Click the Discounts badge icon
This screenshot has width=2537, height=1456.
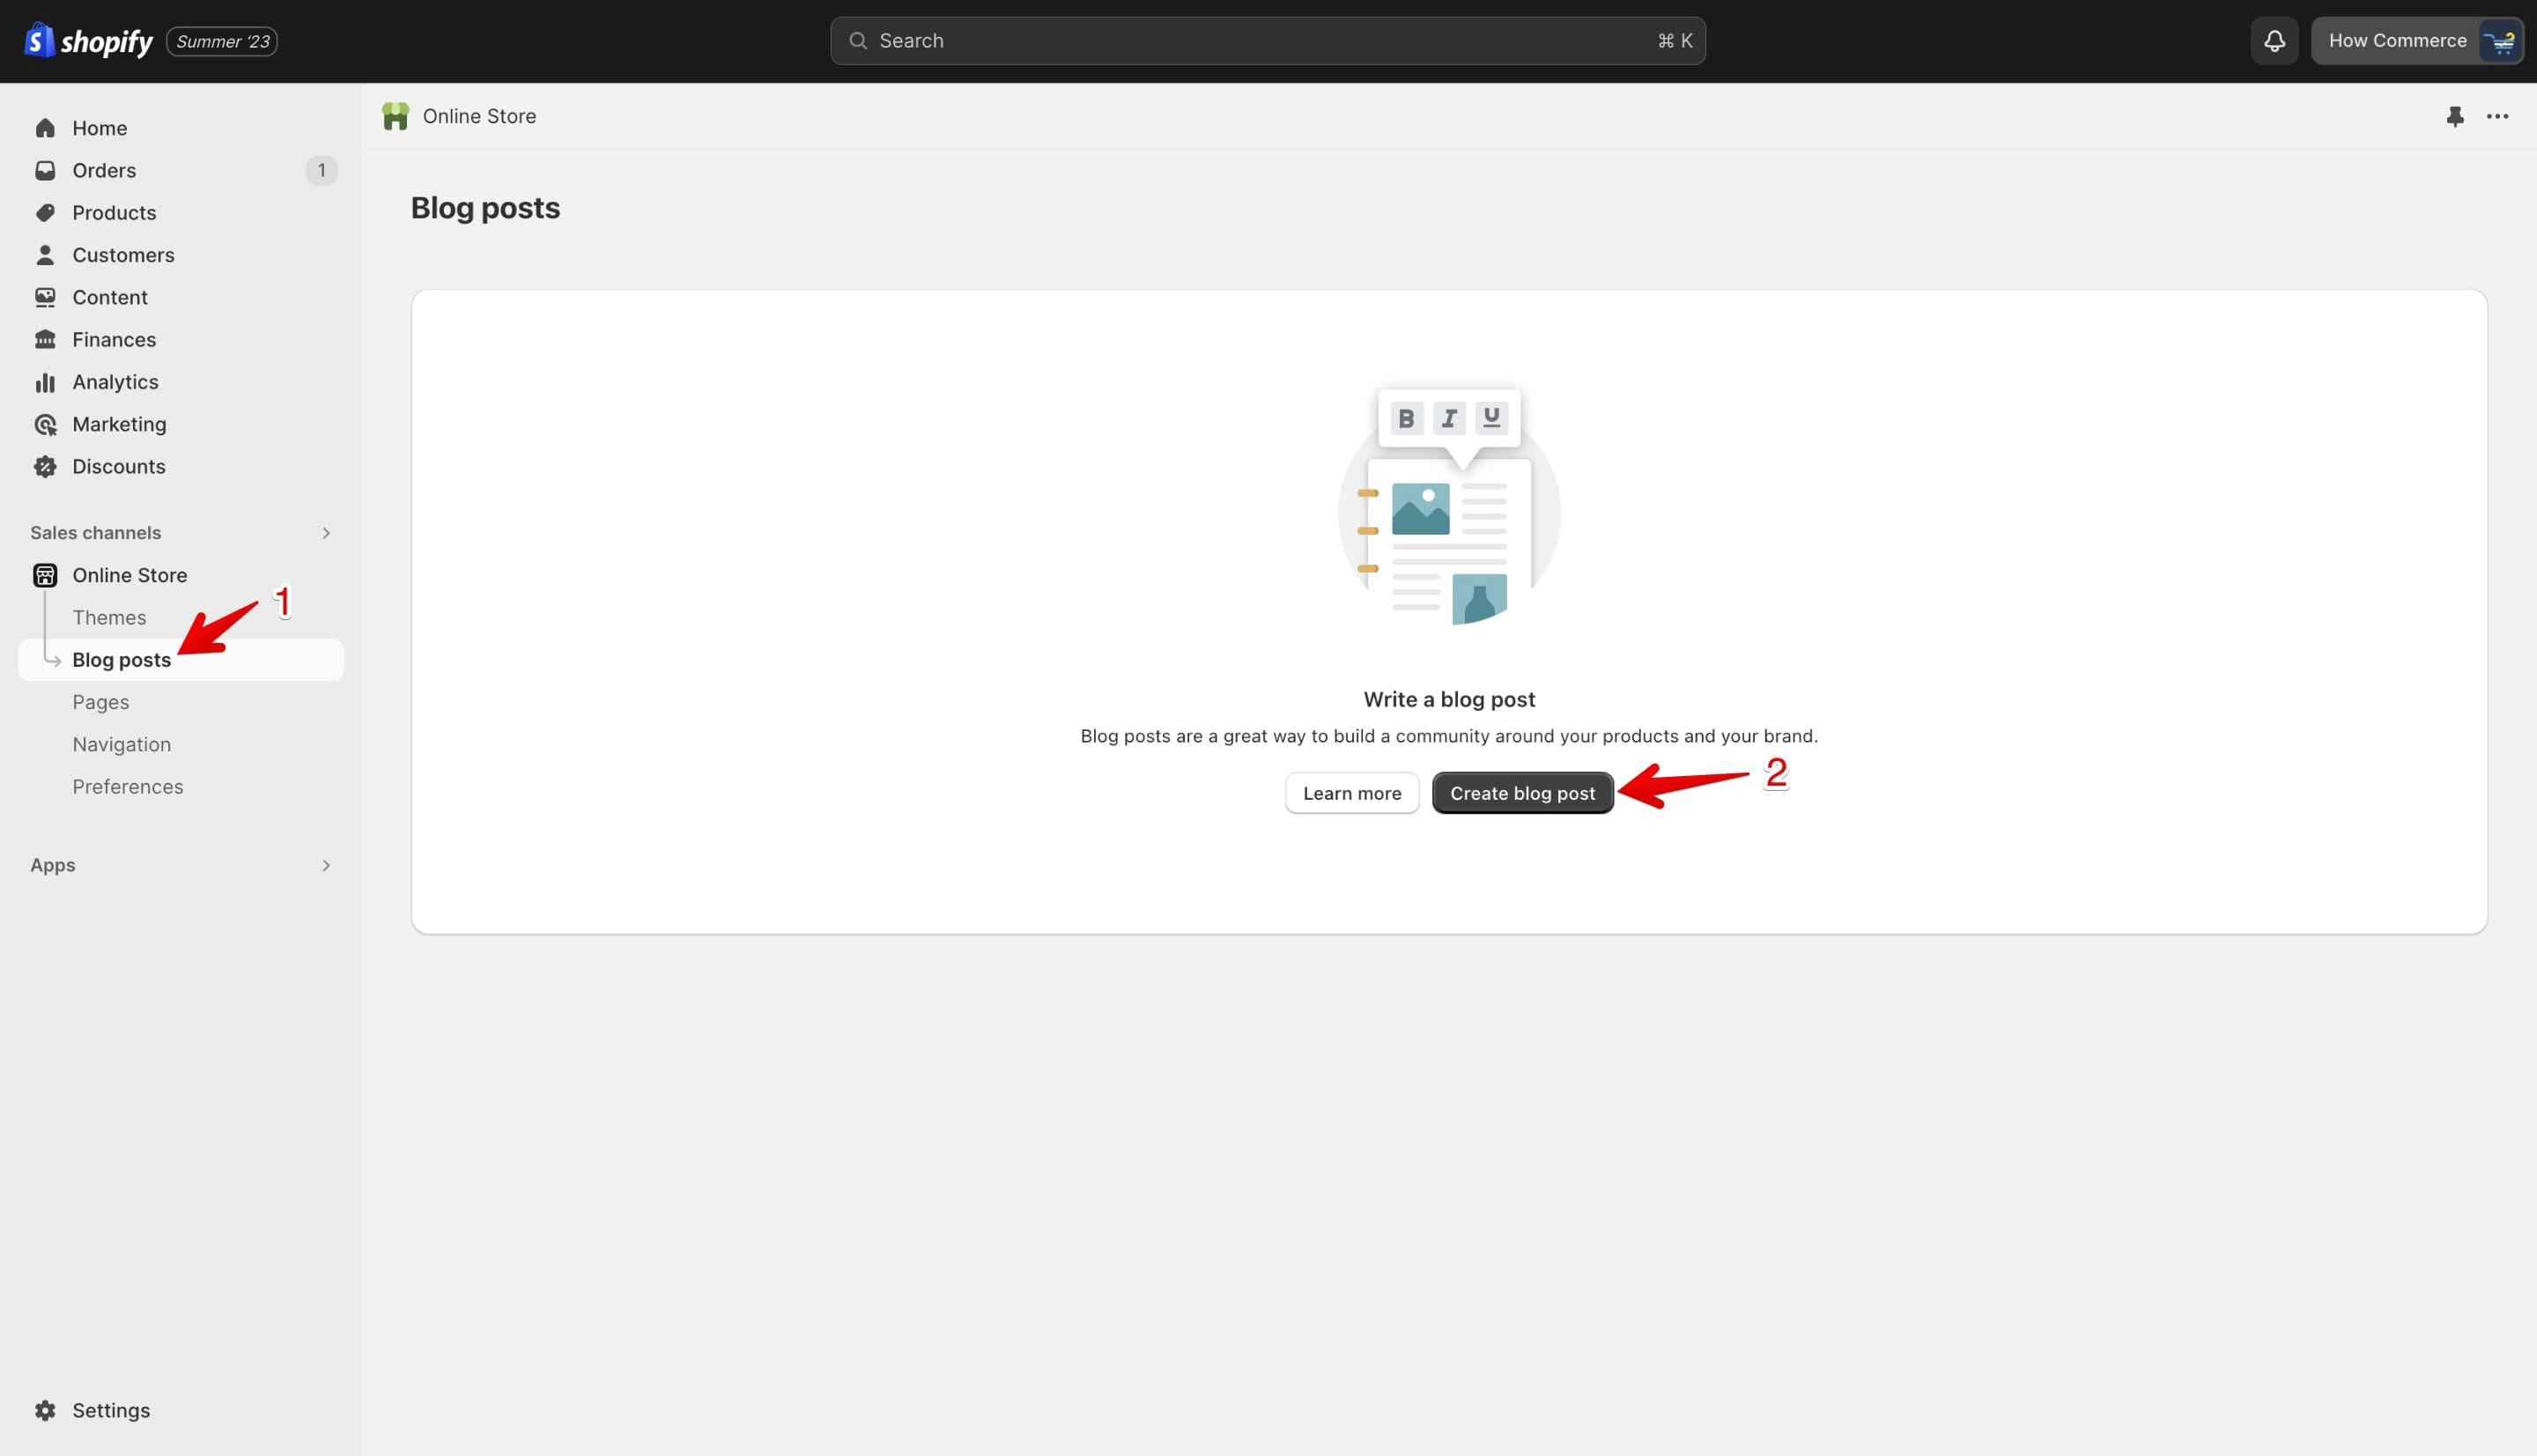(x=45, y=467)
